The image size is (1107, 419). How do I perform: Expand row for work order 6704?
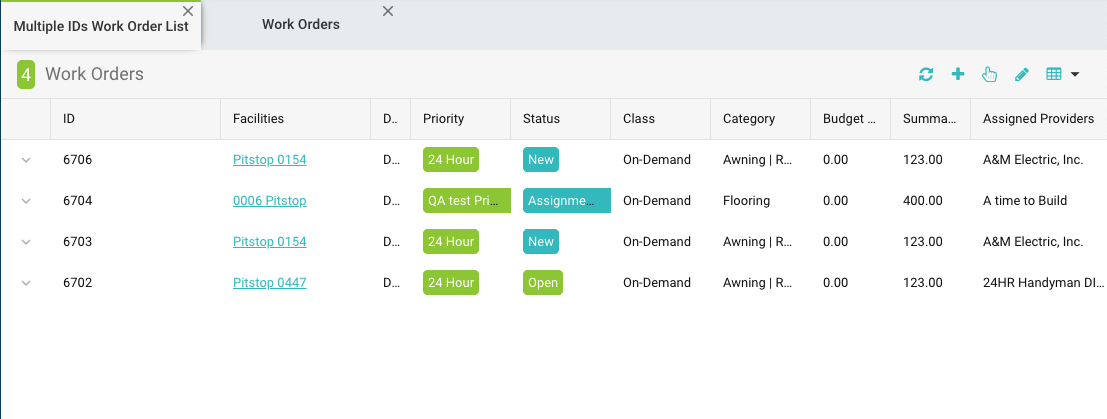pos(26,201)
